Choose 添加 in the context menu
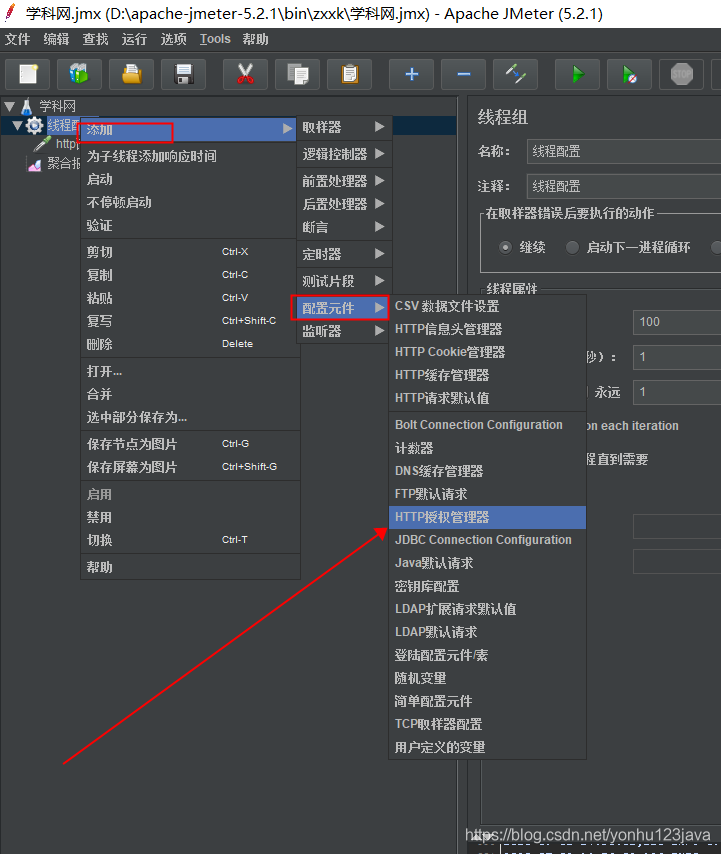The image size is (721, 854). click(188, 130)
